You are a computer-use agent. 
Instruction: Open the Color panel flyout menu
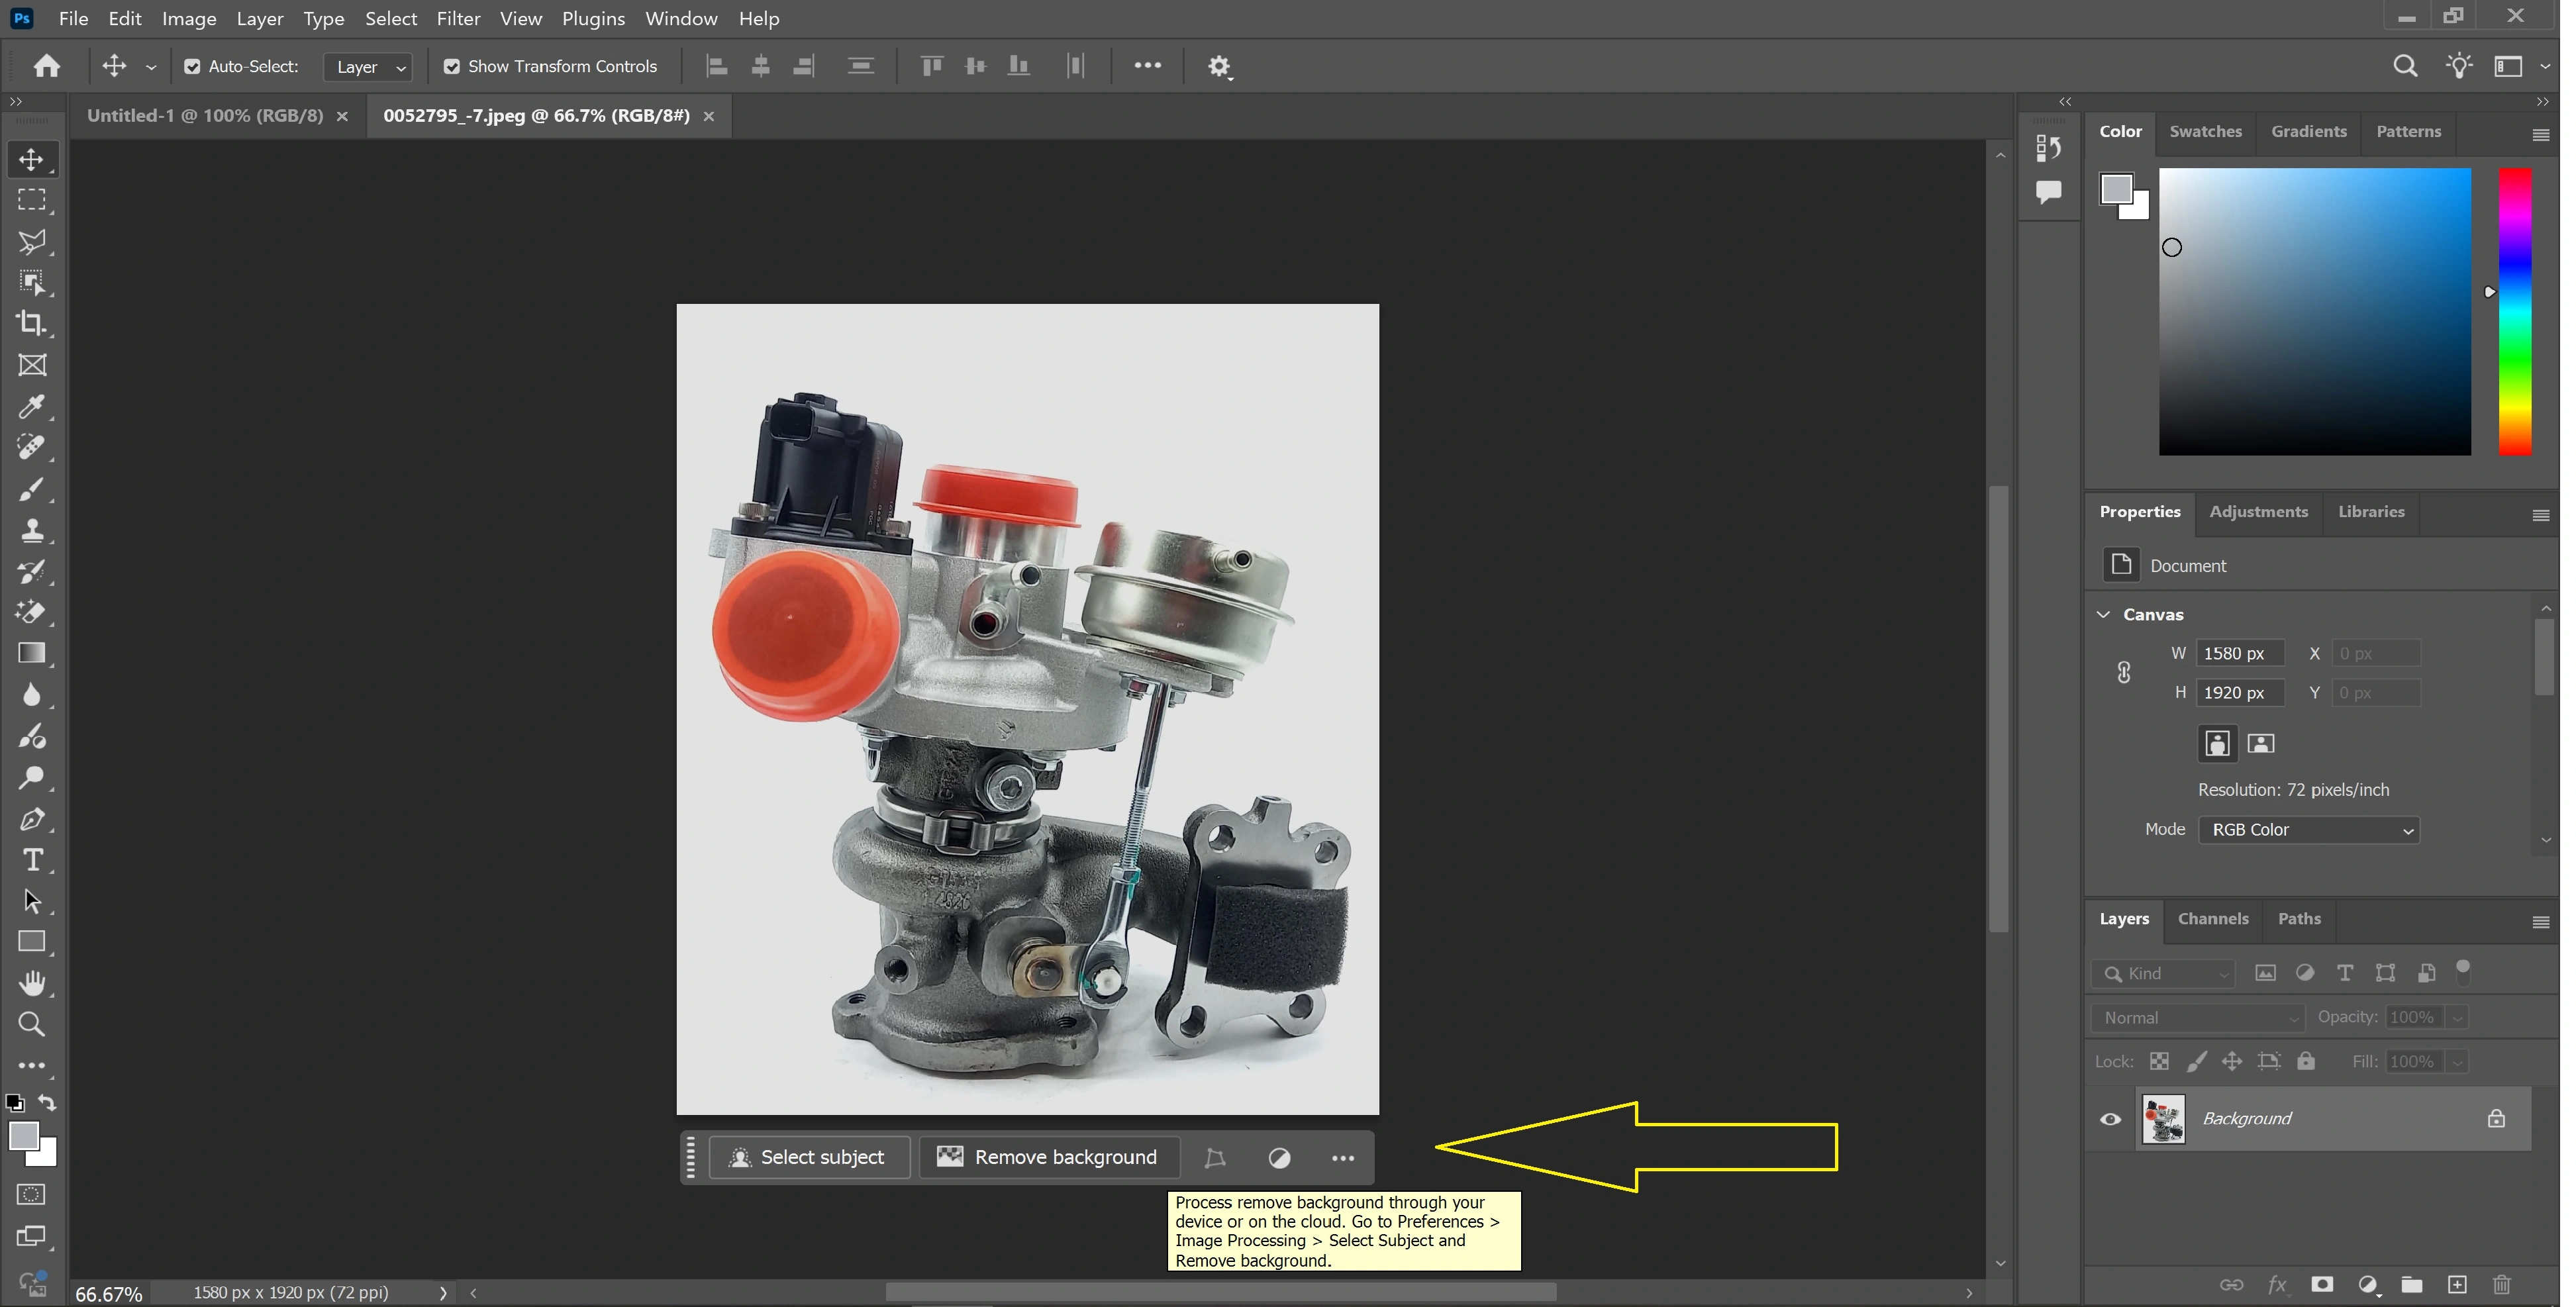[2540, 135]
